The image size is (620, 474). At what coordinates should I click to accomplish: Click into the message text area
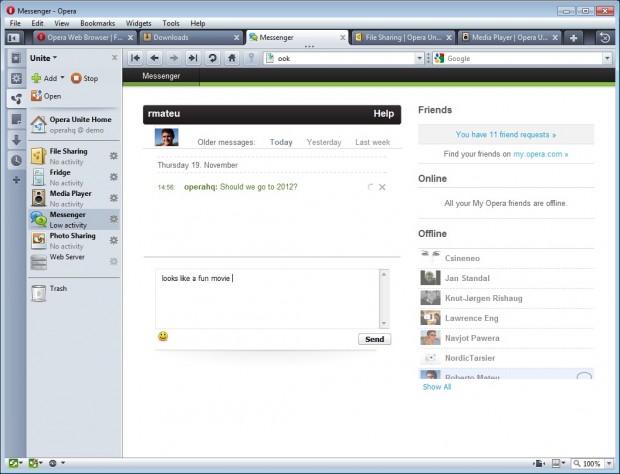coord(267,298)
